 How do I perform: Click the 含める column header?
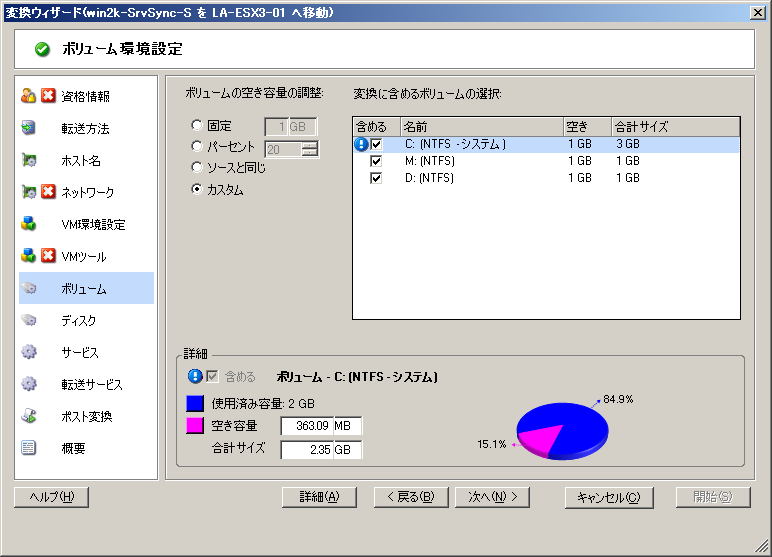point(377,127)
